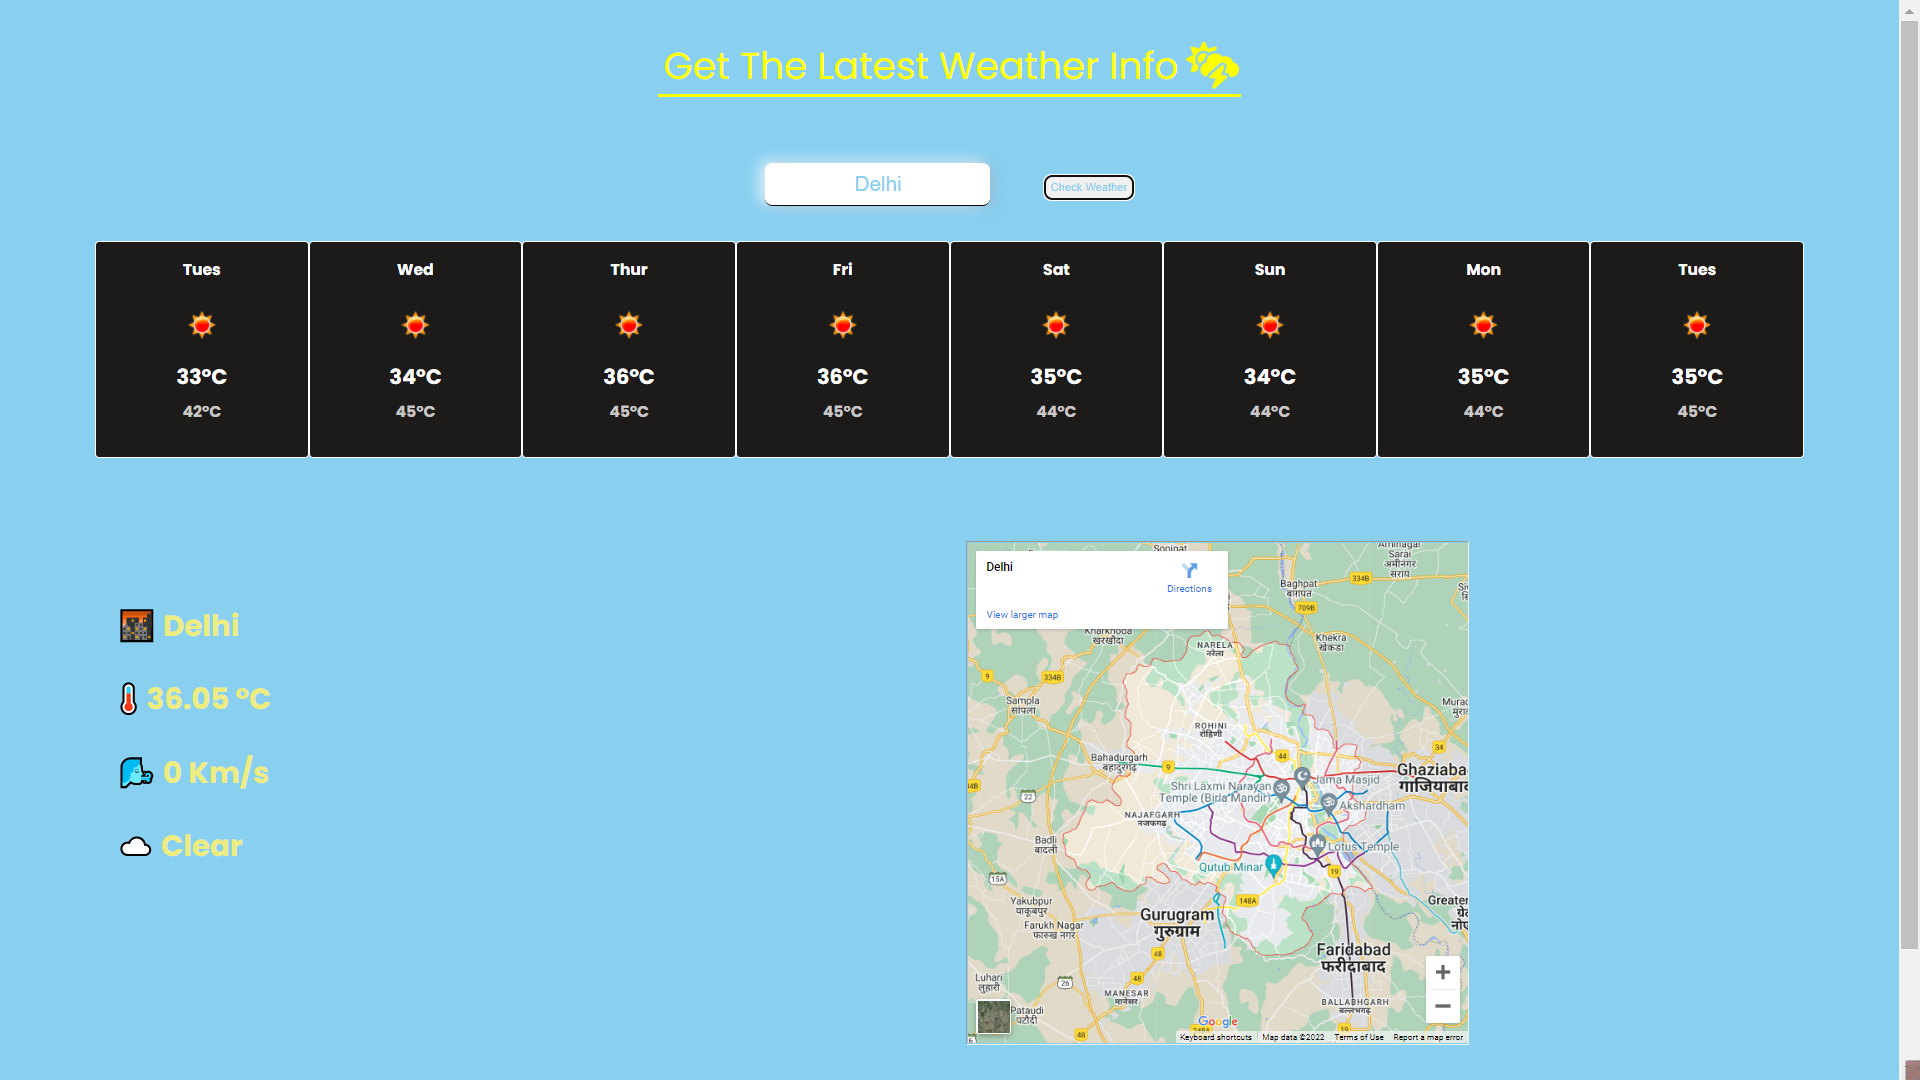Click inside the Delhi search input field
This screenshot has height=1080, width=1920.
click(876, 184)
